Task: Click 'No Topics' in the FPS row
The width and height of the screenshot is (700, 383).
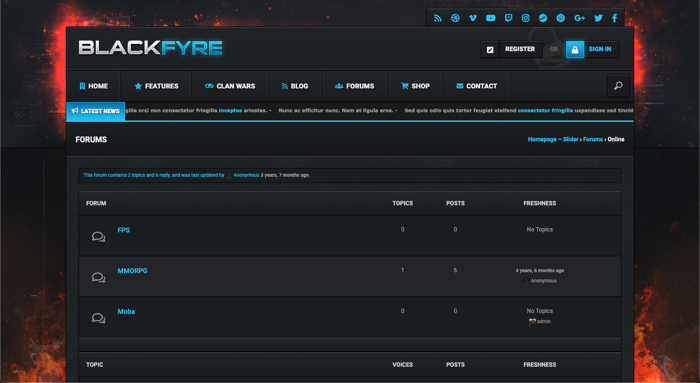Action: coord(540,229)
